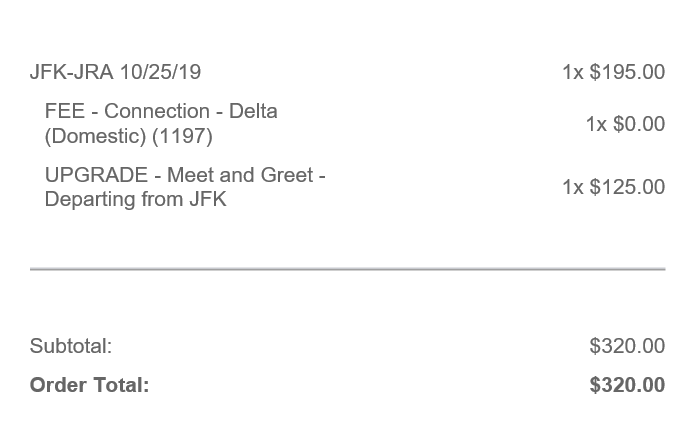This screenshot has height=423, width=692.
Task: Click UPGRADE - Meet and Greet text
Action: point(185,175)
